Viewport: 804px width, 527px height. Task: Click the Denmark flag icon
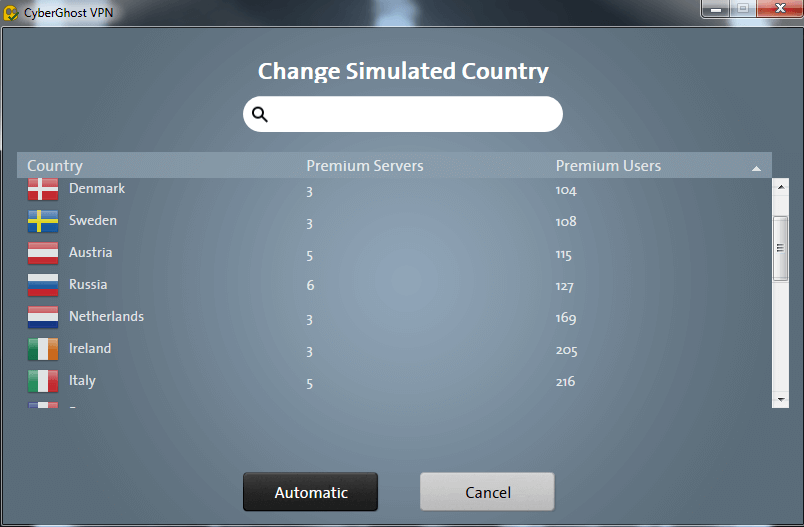42,189
